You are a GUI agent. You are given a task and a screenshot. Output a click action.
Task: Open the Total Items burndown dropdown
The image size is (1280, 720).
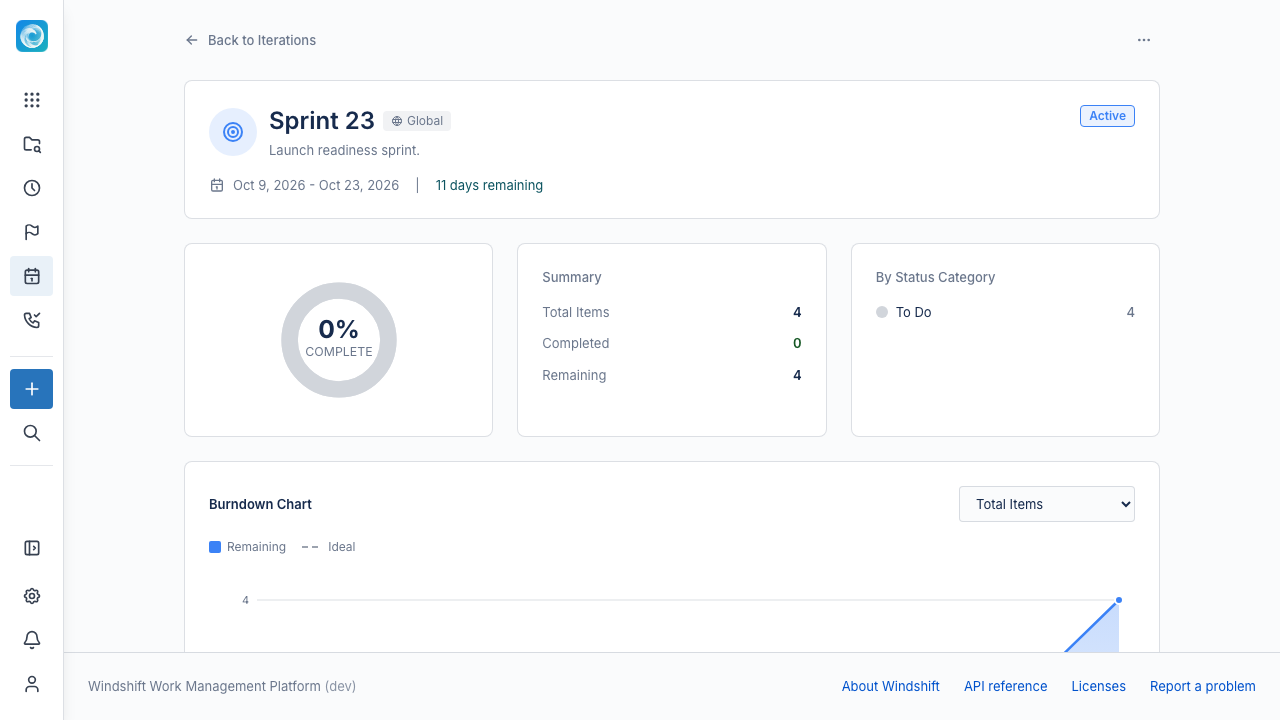point(1047,504)
